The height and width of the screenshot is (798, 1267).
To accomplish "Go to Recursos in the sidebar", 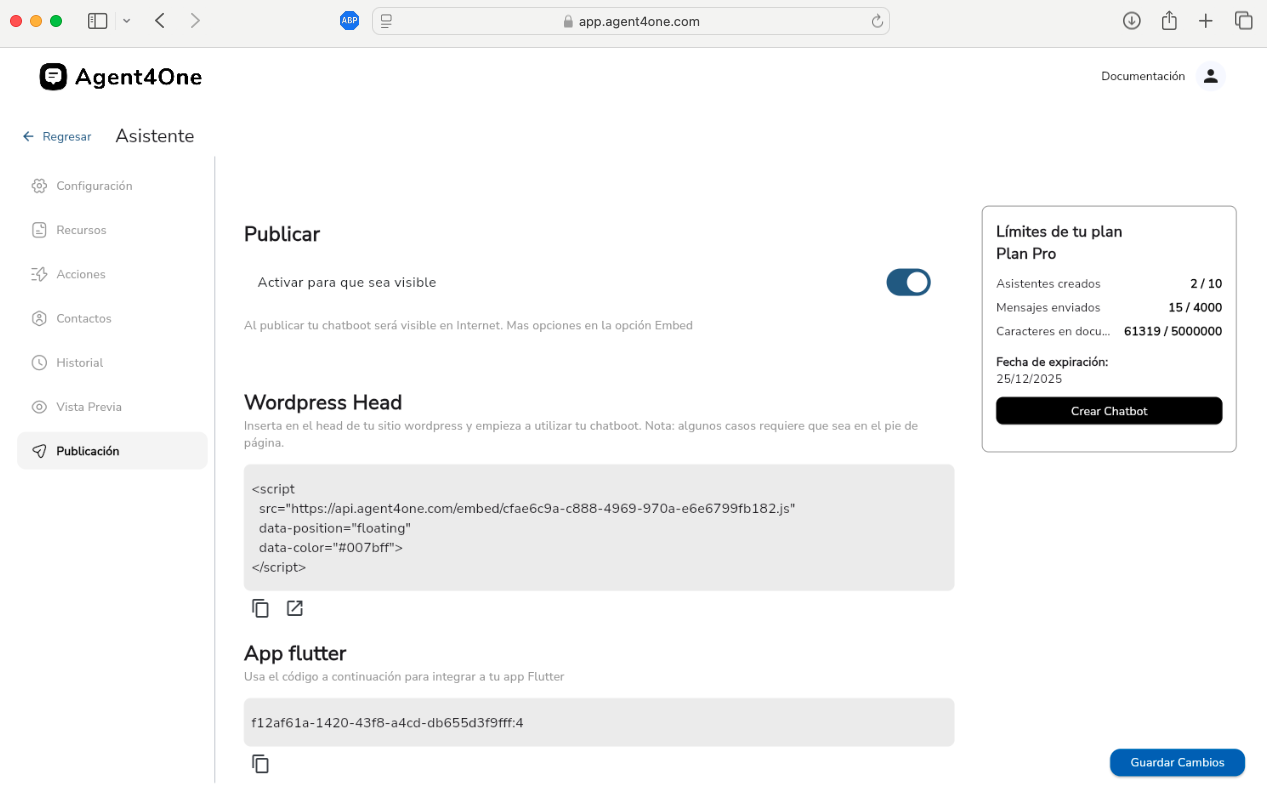I will [x=81, y=230].
